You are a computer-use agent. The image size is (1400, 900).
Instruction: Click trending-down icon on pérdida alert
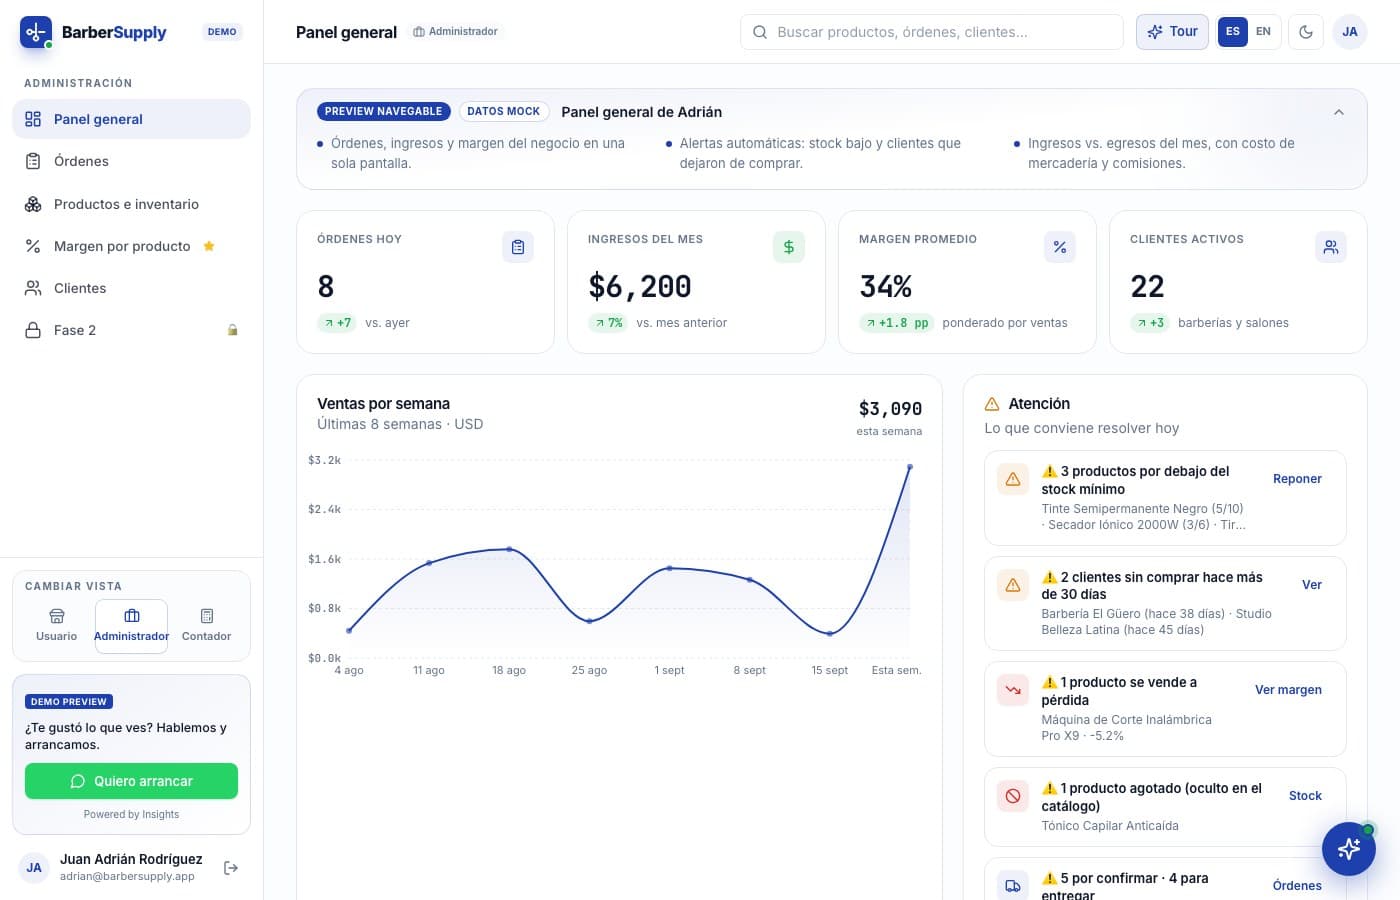pyautogui.click(x=1013, y=690)
